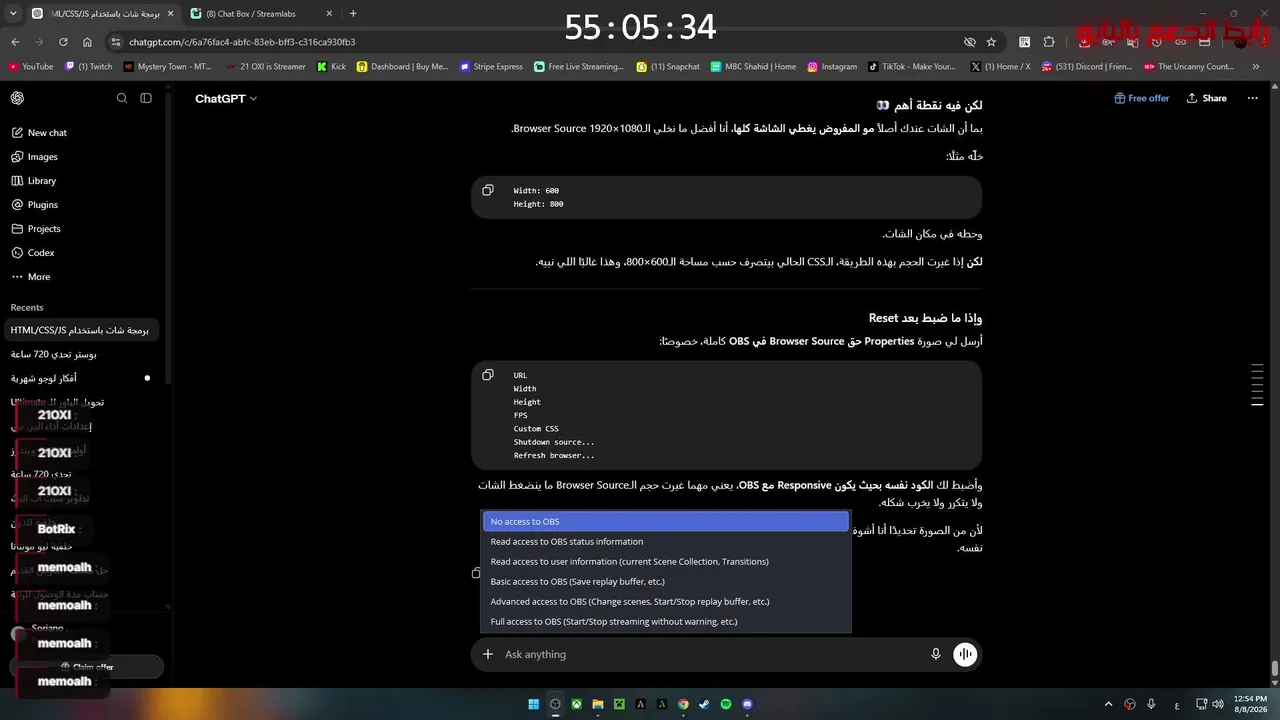Show hidden system tray icons chevron
Screen dimensions: 1280x720
coord(1108,704)
